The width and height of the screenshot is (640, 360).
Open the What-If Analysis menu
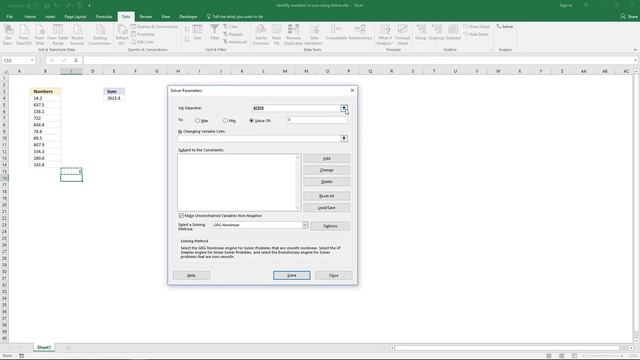[385, 35]
